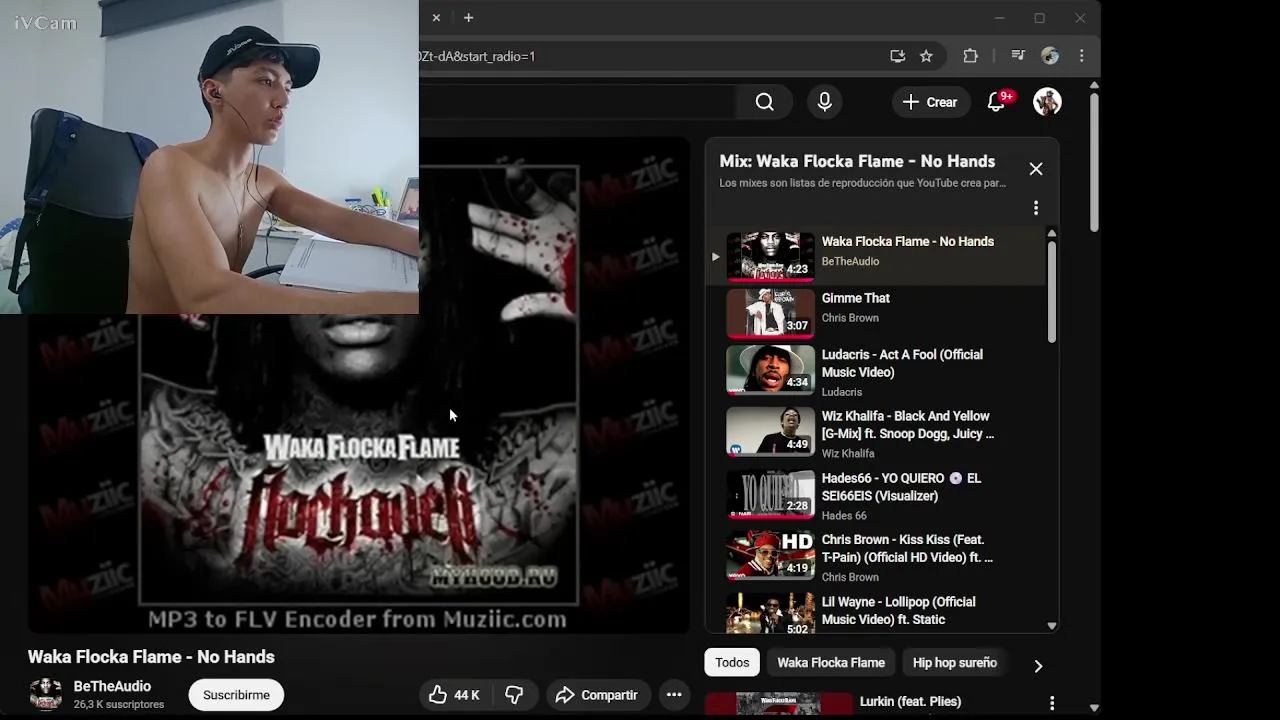Screen dimensions: 1280x720
Task: Click the 26,3 K suscriptores text
Action: tap(119, 705)
